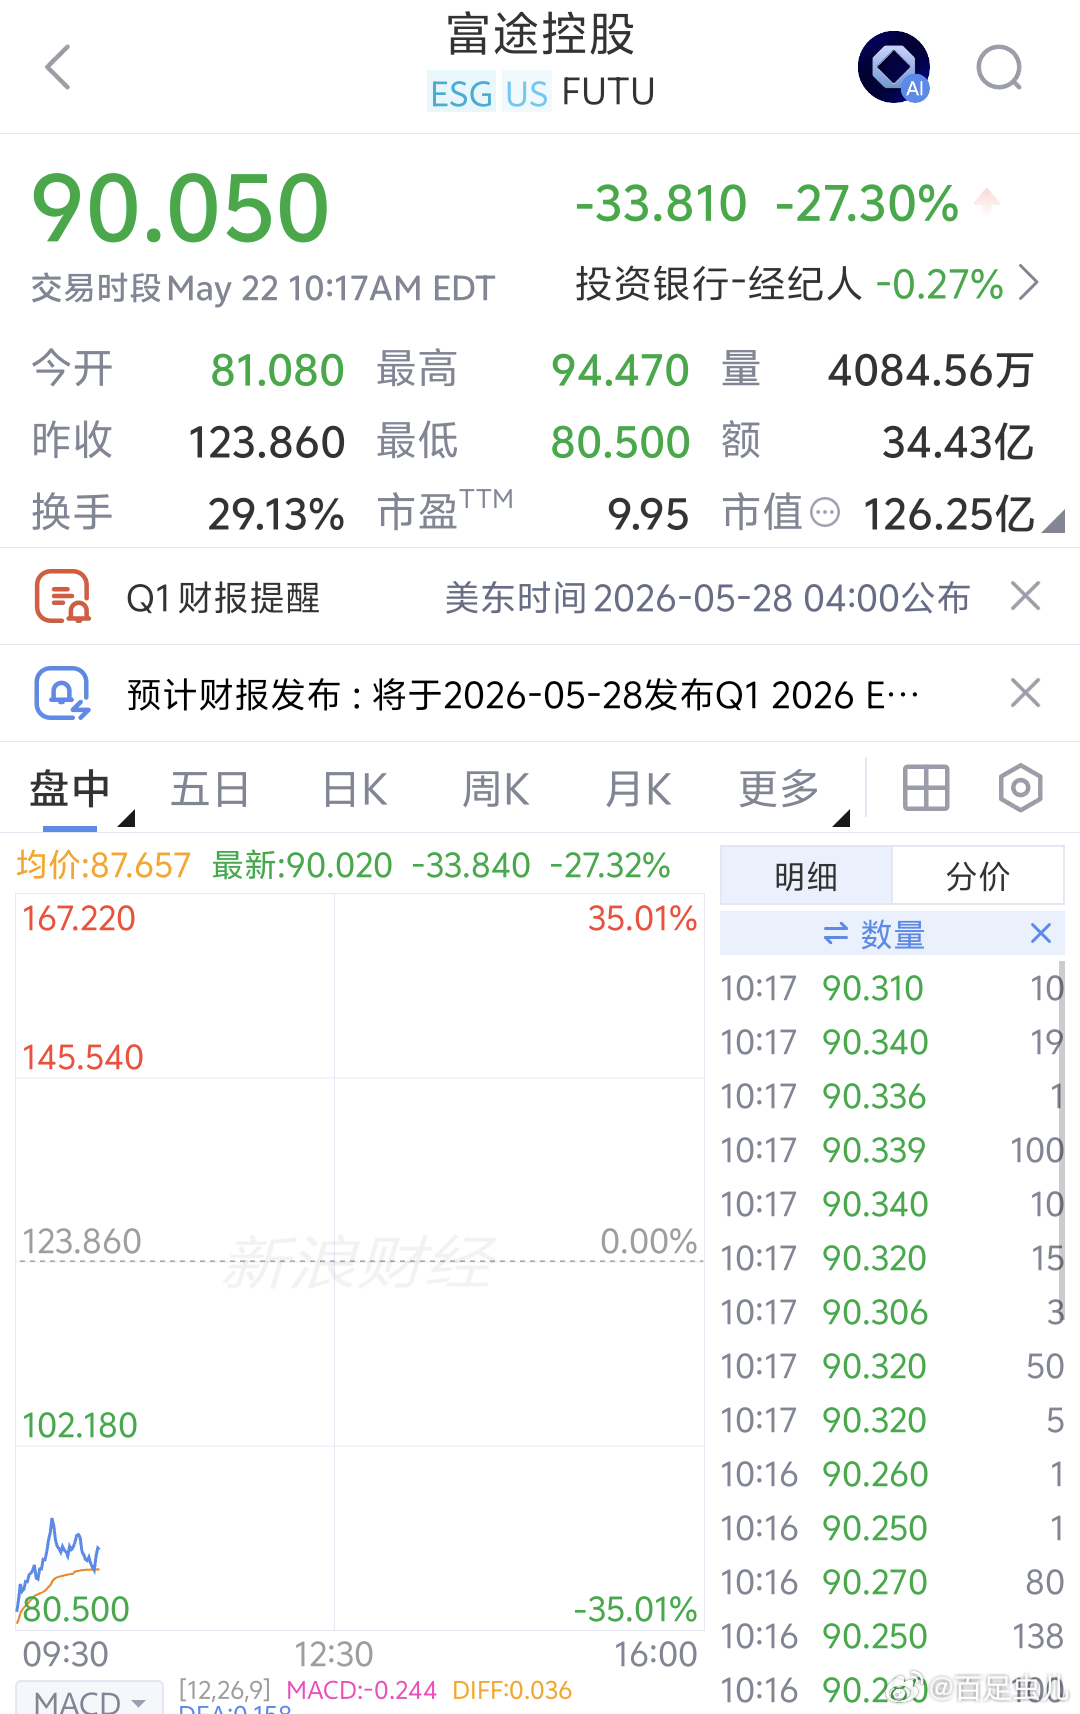Tap the 最新:90.020 label
The height and width of the screenshot is (1714, 1080).
302,865
